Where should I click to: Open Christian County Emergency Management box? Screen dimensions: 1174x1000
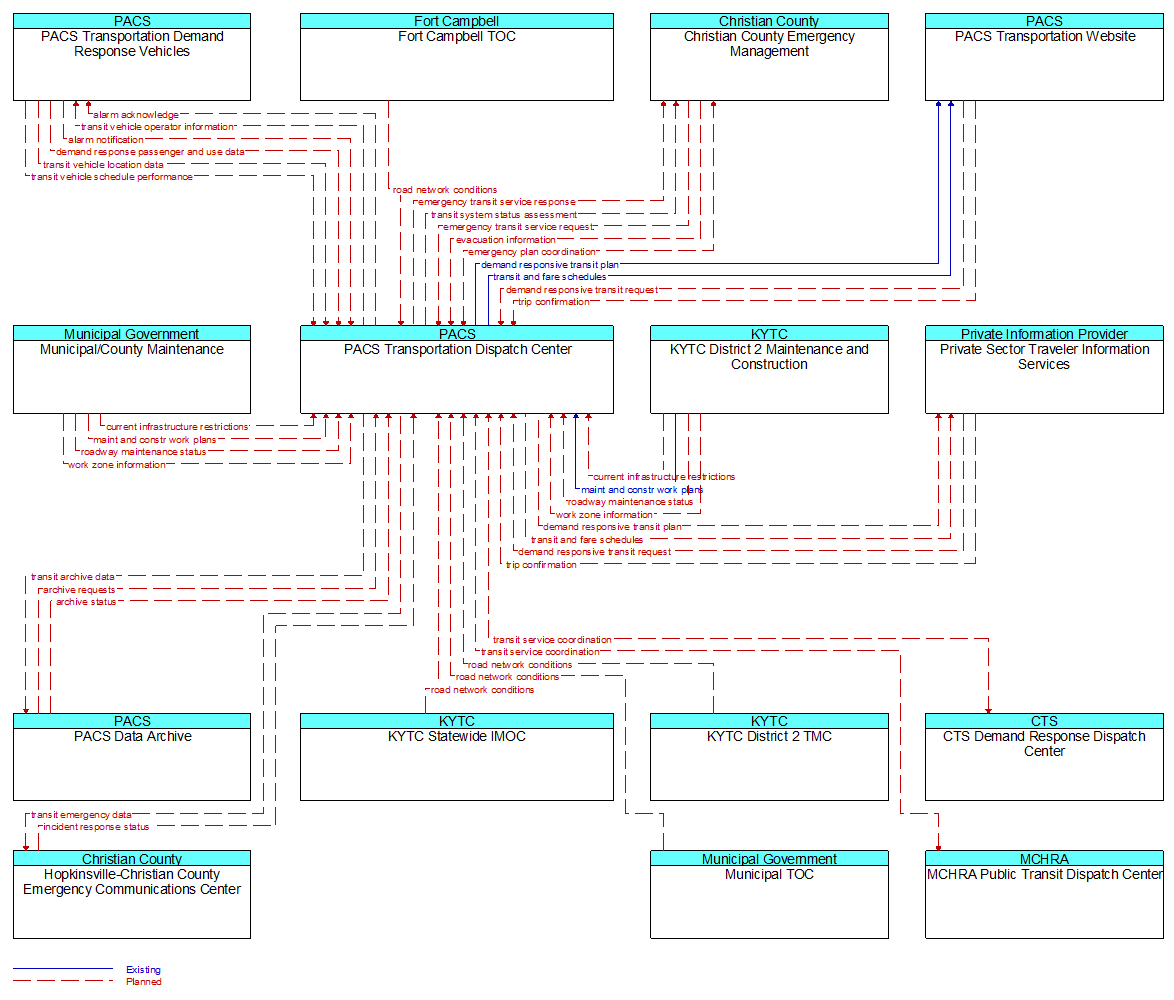click(x=769, y=57)
